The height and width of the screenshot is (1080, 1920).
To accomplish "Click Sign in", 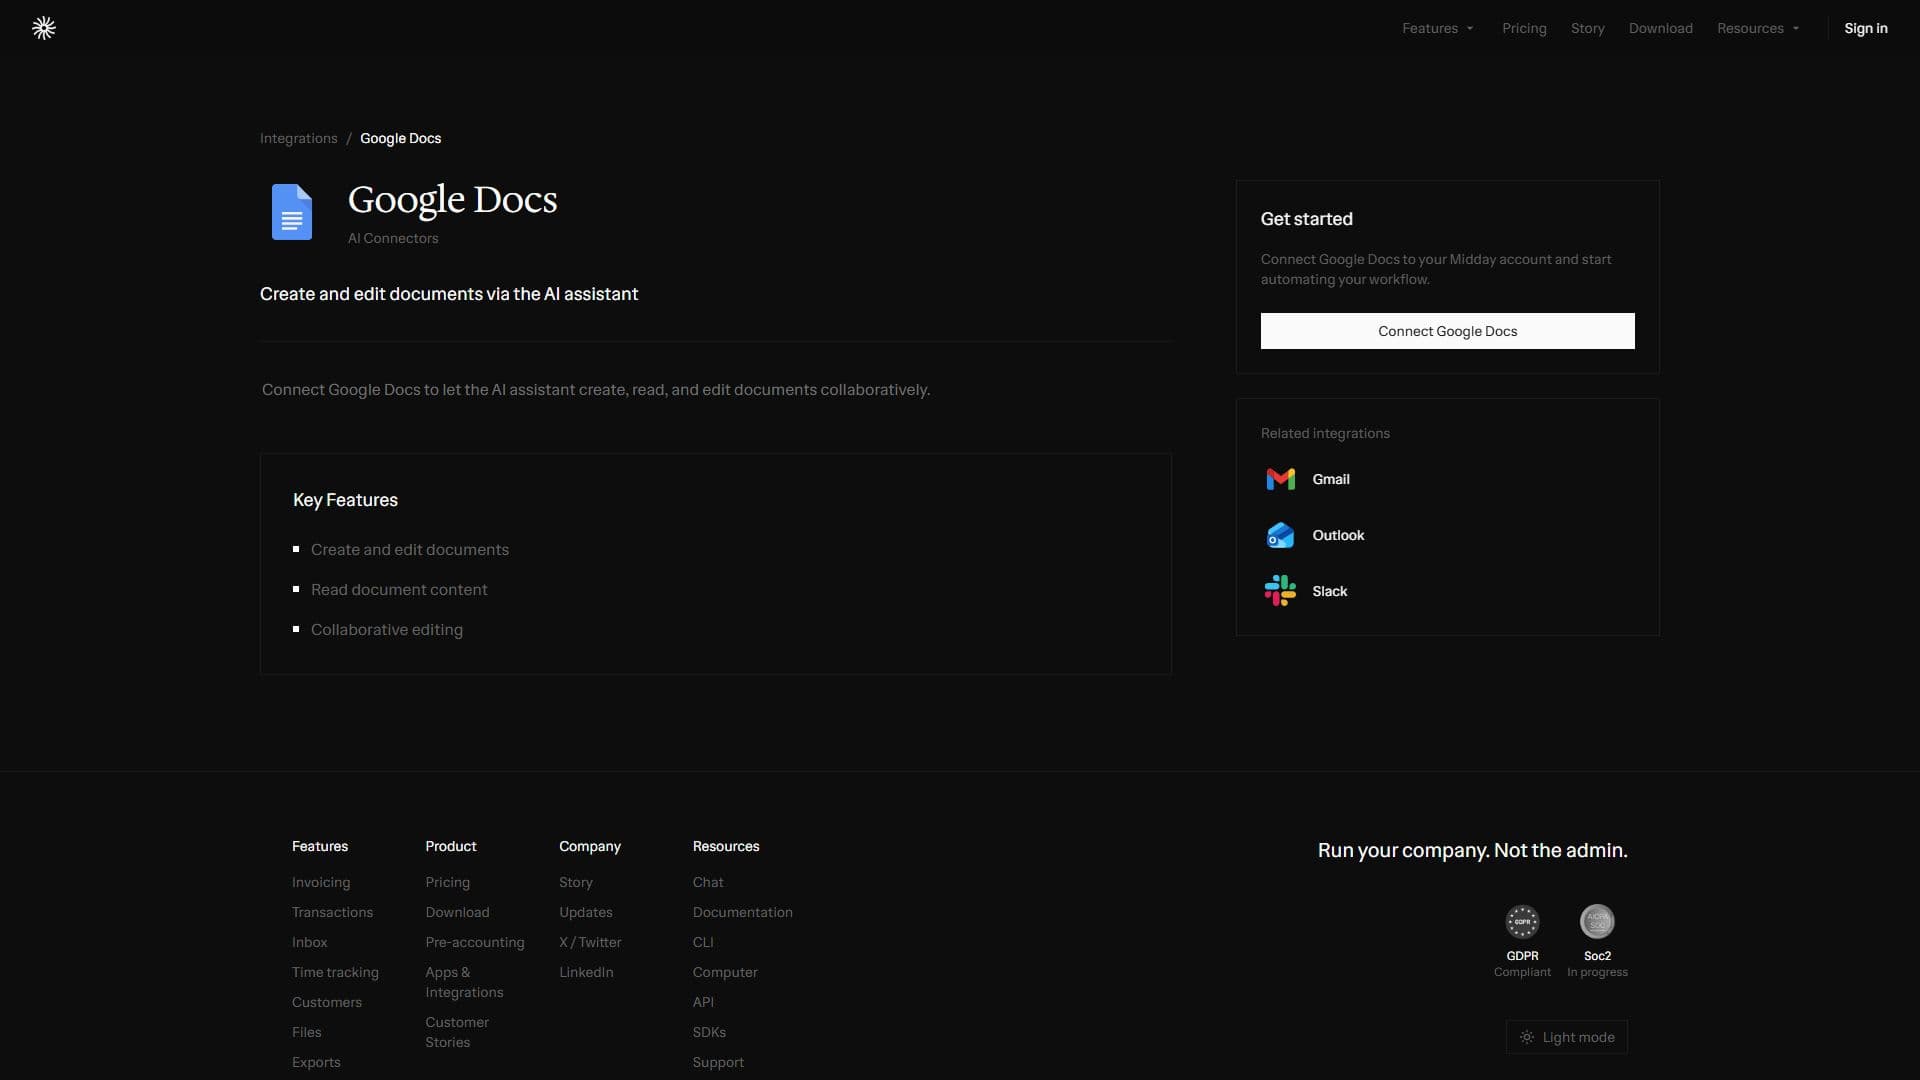I will click(1866, 28).
